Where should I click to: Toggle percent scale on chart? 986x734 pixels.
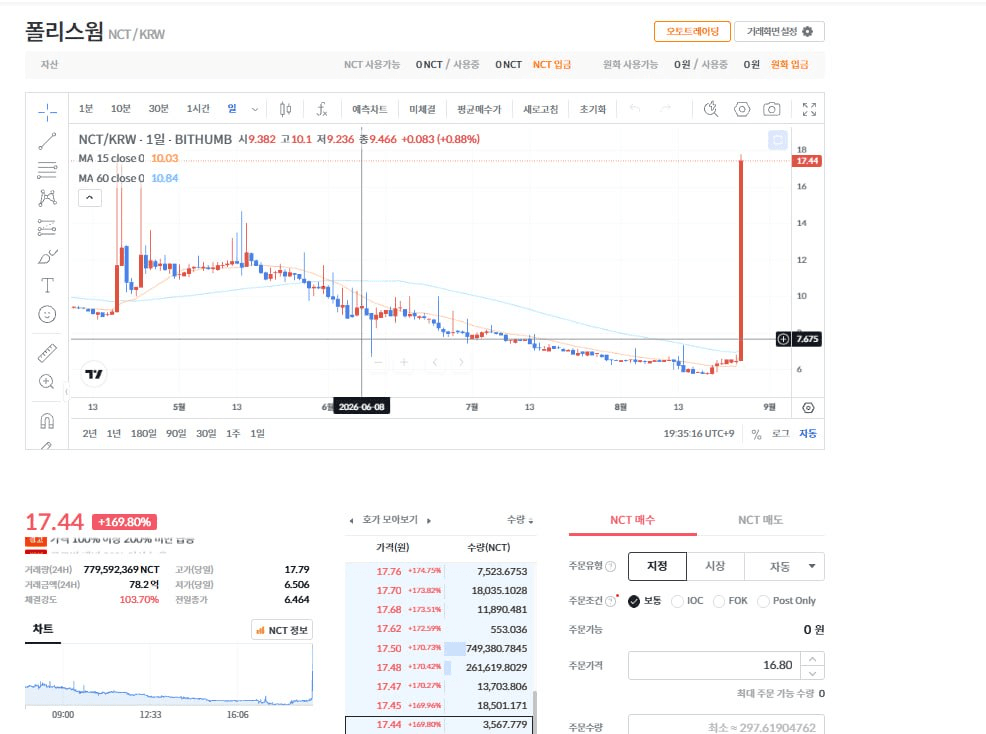[x=756, y=434]
